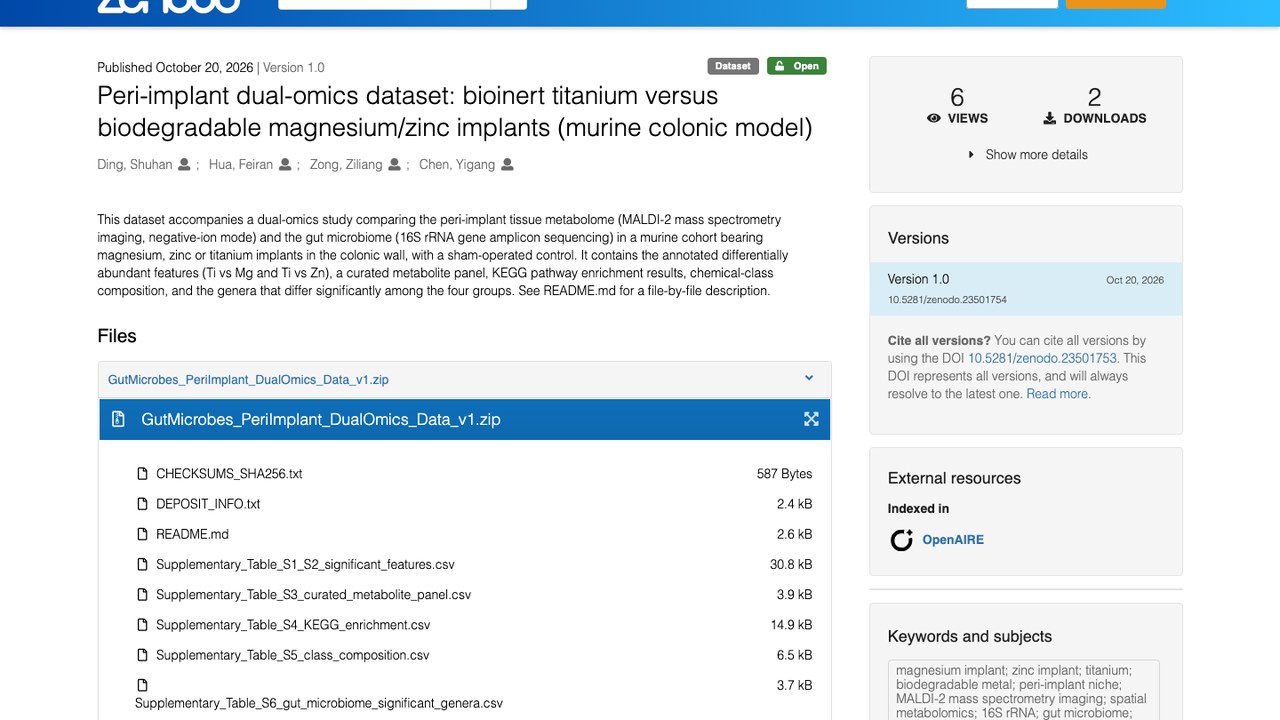
Task: Click the person icon beside Hua, Feiran
Action: 285,165
